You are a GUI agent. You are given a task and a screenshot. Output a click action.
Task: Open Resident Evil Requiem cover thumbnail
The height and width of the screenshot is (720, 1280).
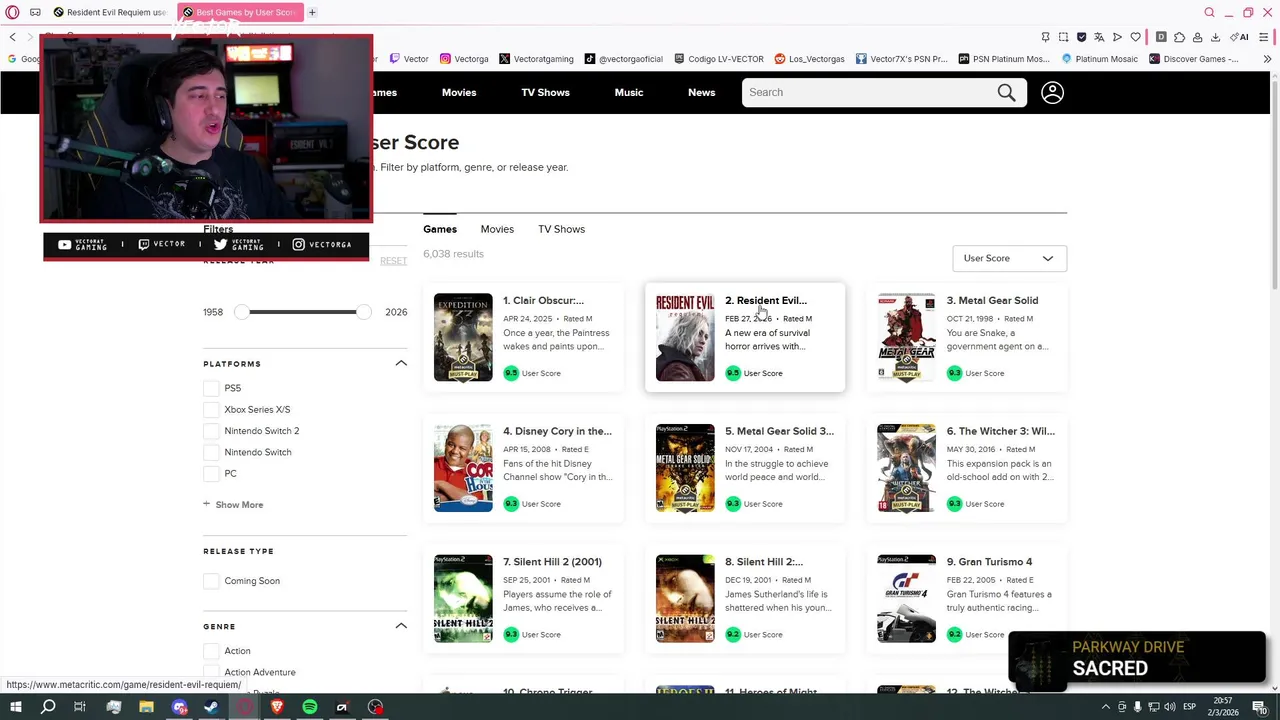(x=685, y=337)
